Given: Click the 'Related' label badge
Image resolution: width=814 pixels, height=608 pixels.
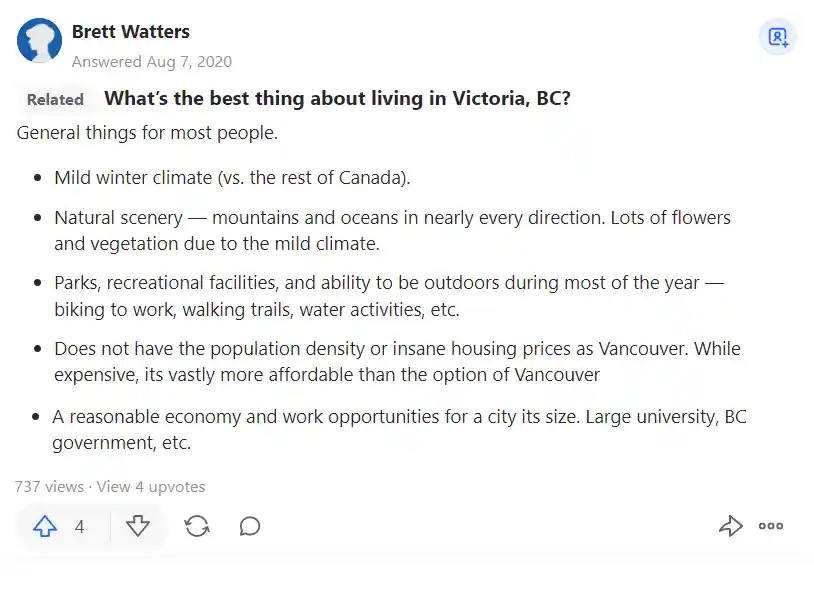Looking at the screenshot, I should [55, 99].
